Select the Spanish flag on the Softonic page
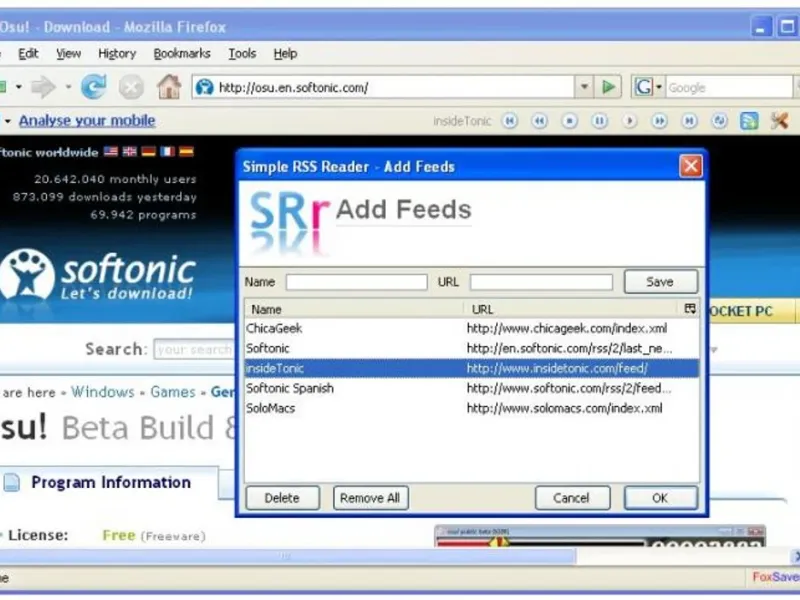The image size is (800, 600). [x=186, y=152]
